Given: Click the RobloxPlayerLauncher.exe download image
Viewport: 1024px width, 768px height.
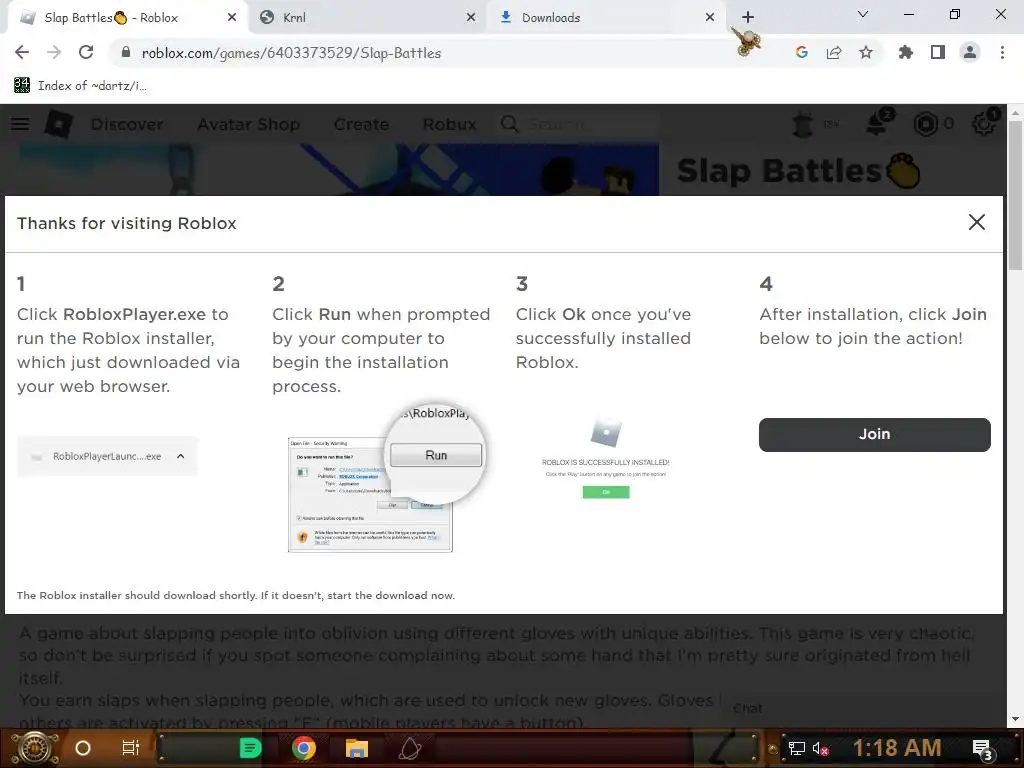Looking at the screenshot, I should tap(107, 456).
